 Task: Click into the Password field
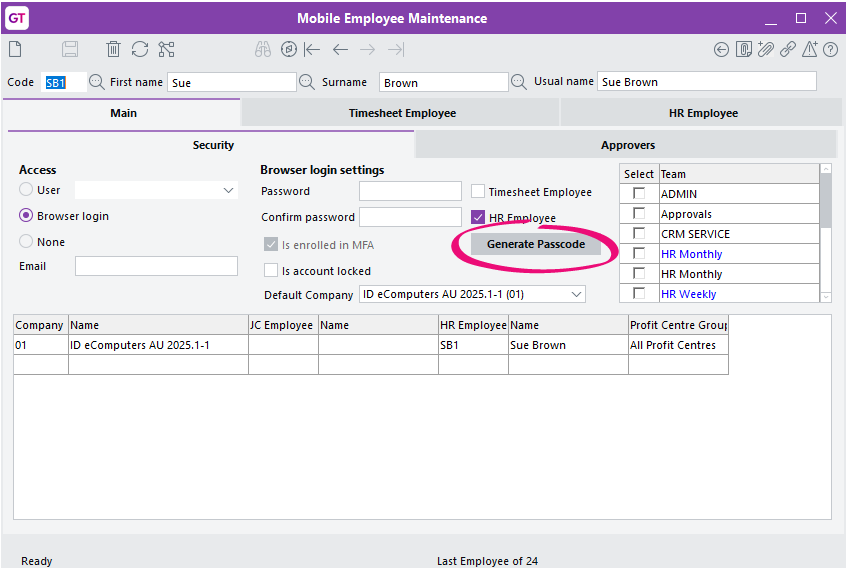(411, 191)
